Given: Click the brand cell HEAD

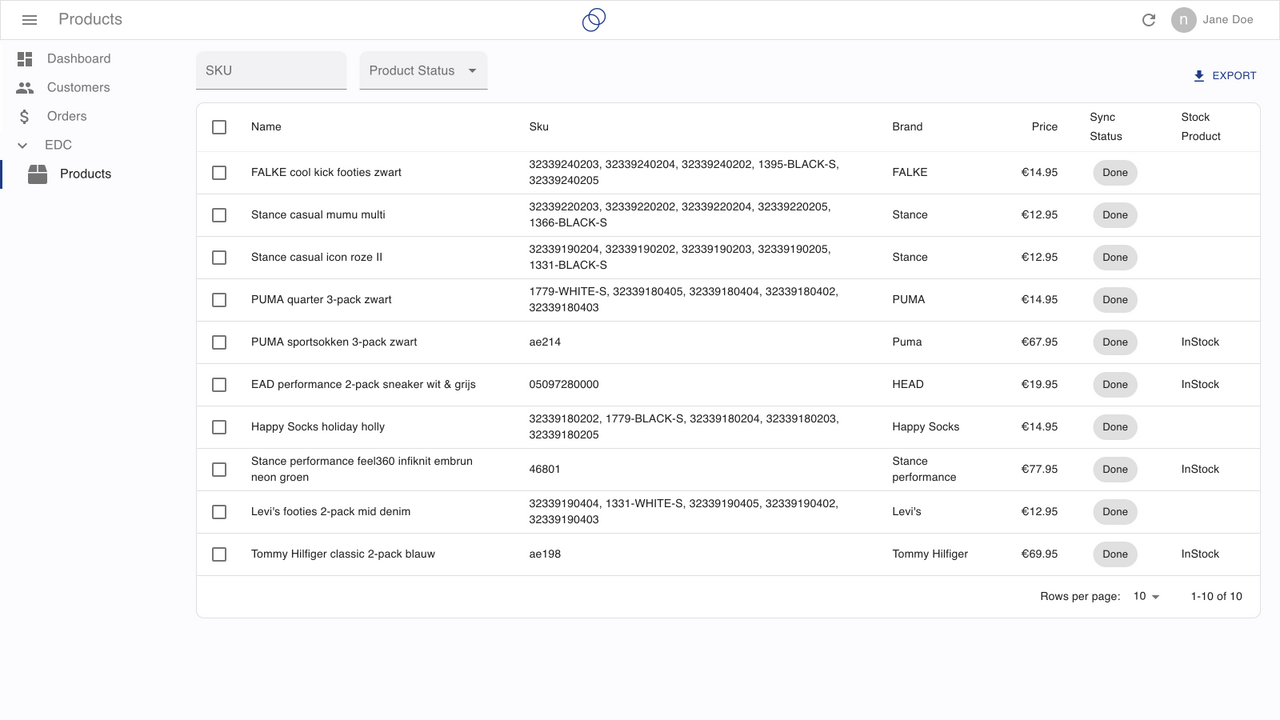Looking at the screenshot, I should coord(908,385).
